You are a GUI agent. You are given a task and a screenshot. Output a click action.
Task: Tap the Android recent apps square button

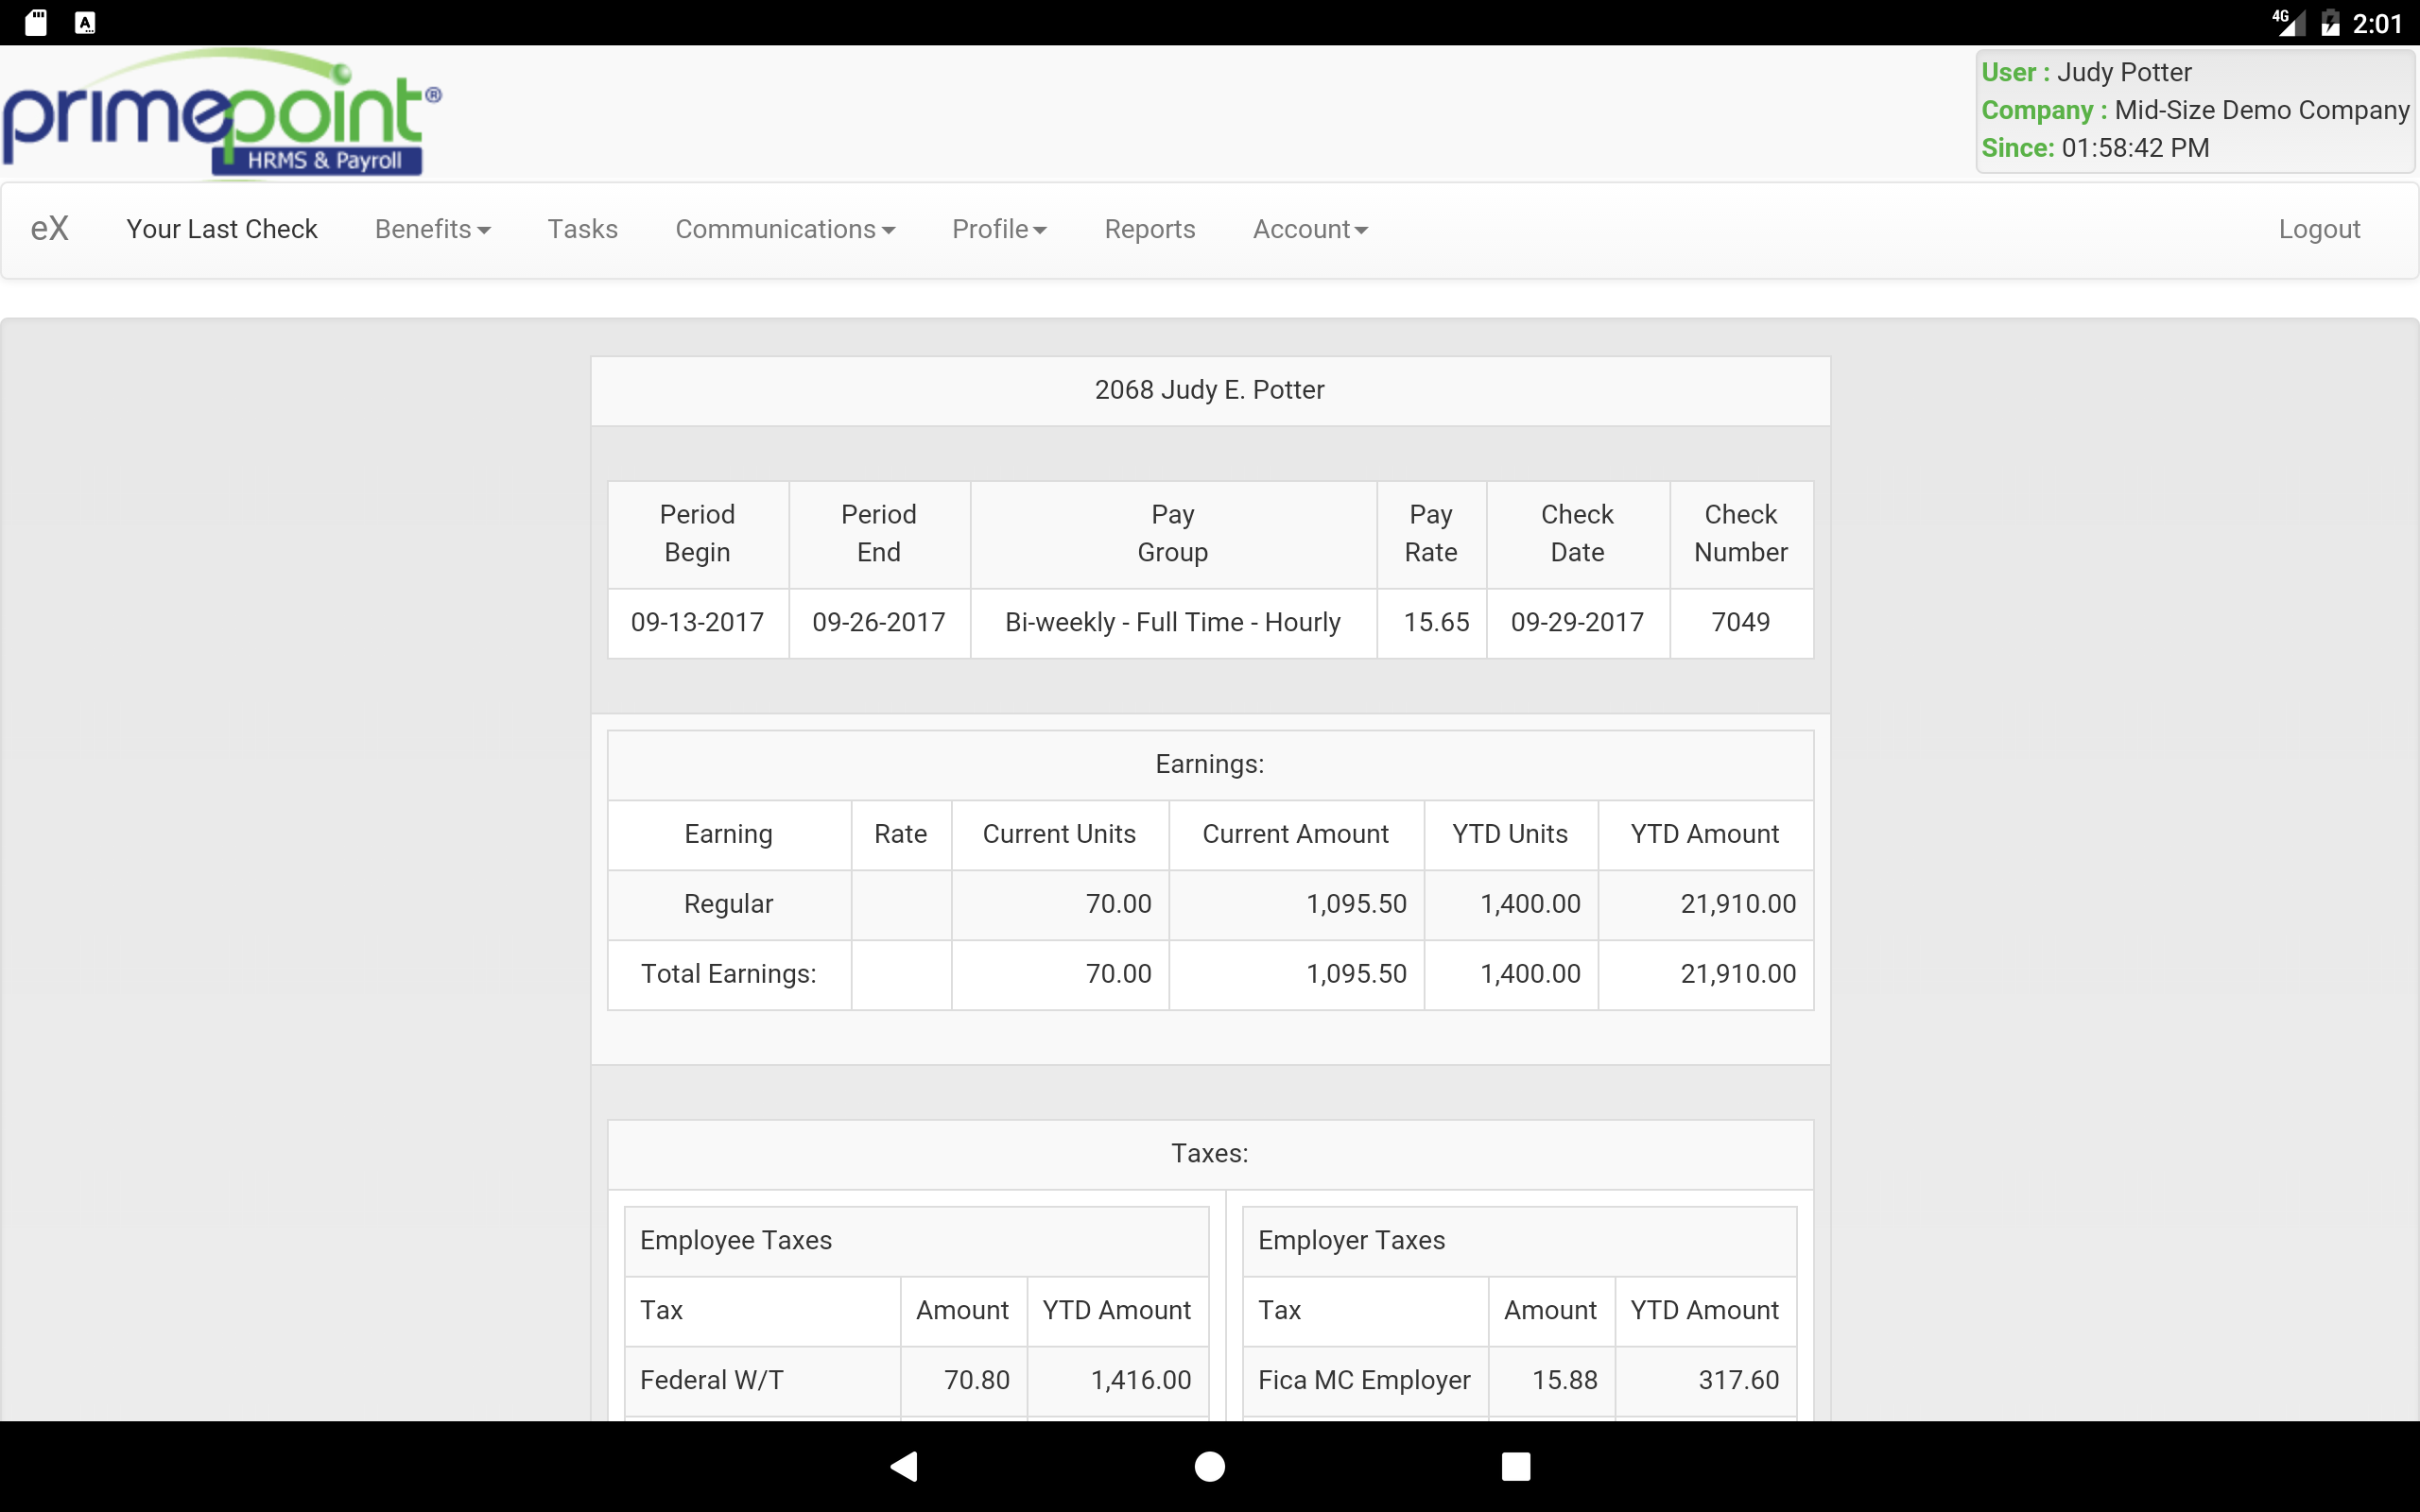(x=1516, y=1466)
